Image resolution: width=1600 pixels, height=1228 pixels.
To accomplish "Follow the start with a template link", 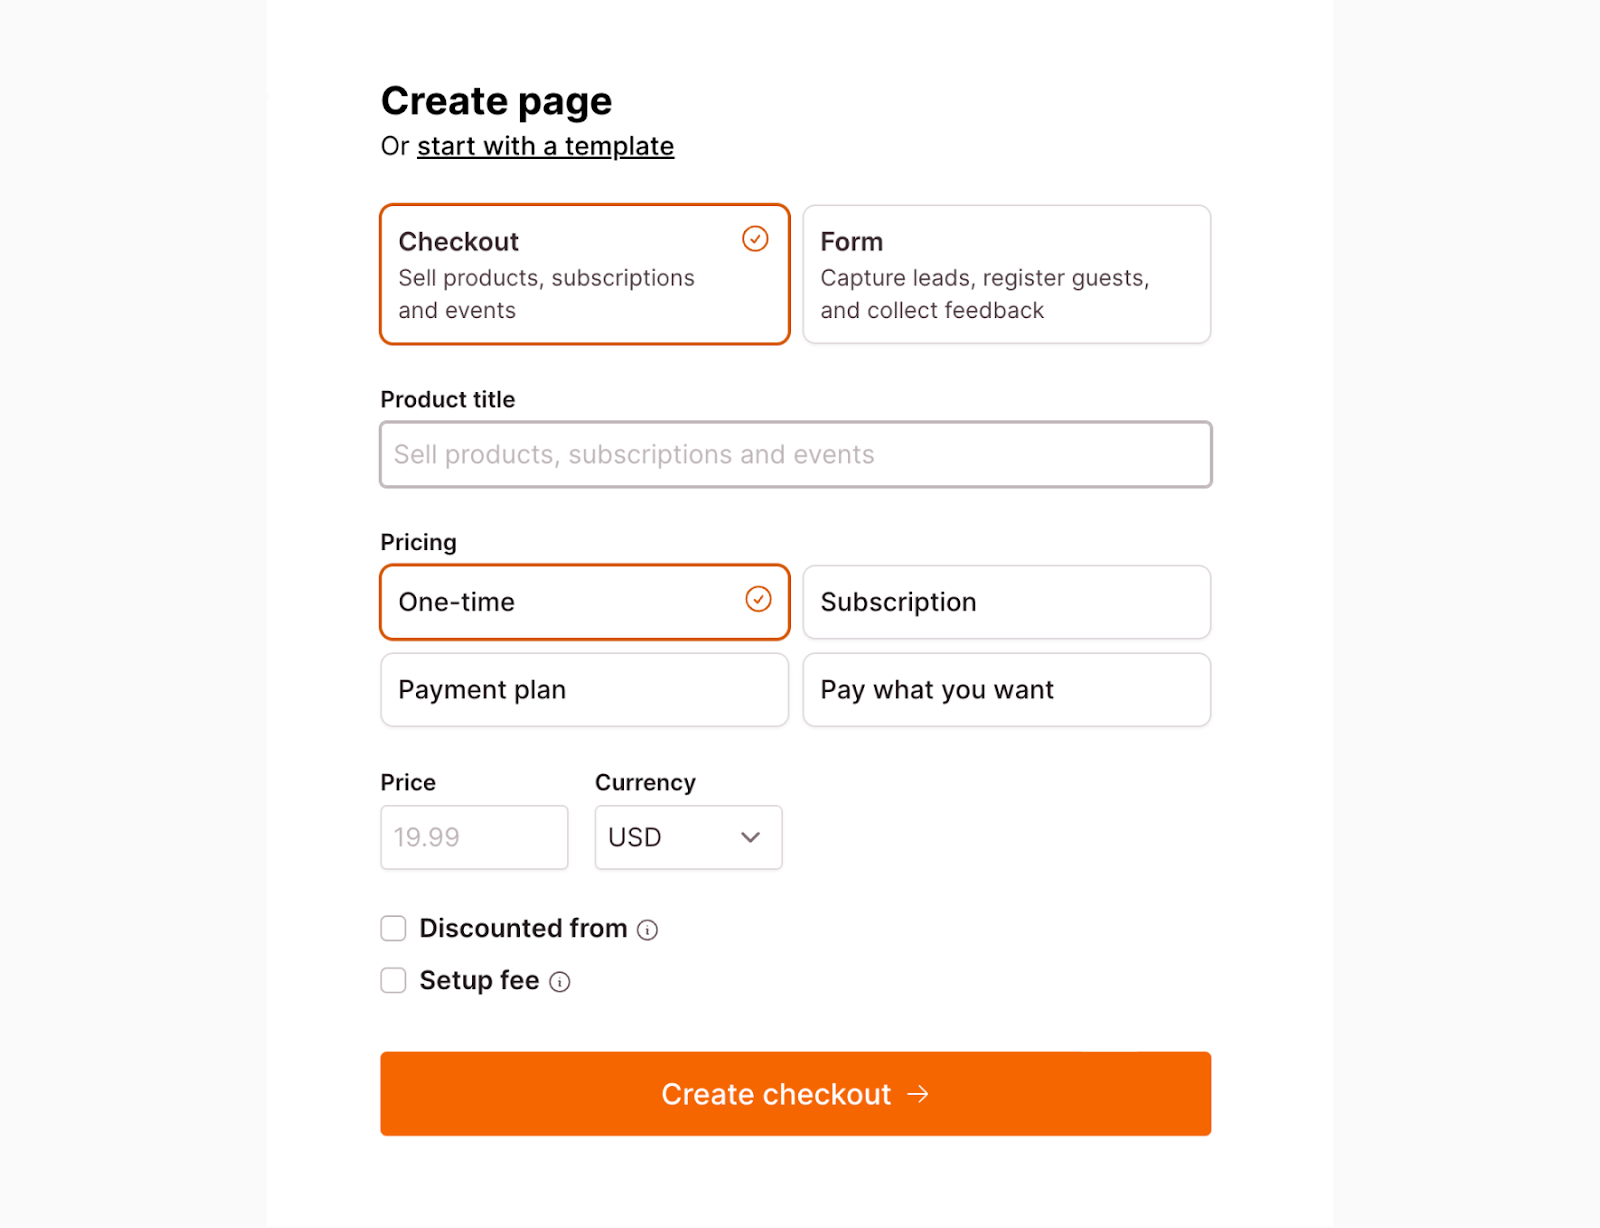I will (x=545, y=146).
